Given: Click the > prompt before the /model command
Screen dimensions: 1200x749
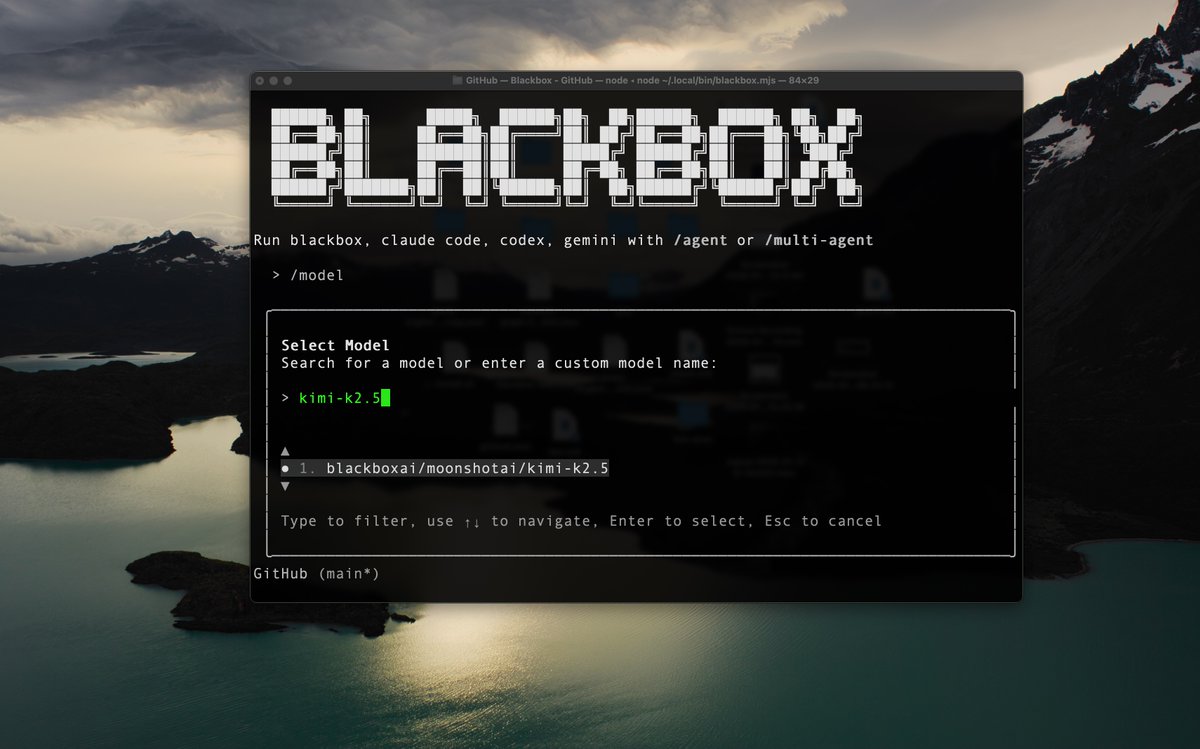Looking at the screenshot, I should pyautogui.click(x=274, y=275).
